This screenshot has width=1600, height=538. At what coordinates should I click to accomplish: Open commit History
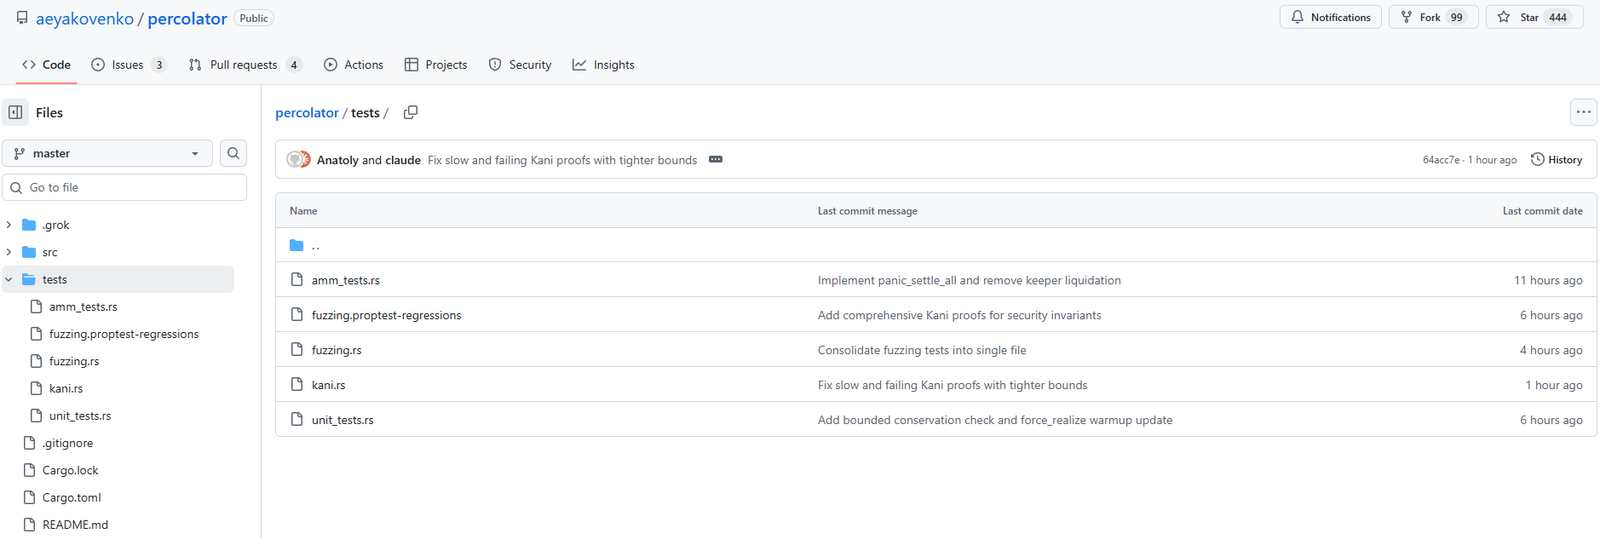coord(1556,160)
